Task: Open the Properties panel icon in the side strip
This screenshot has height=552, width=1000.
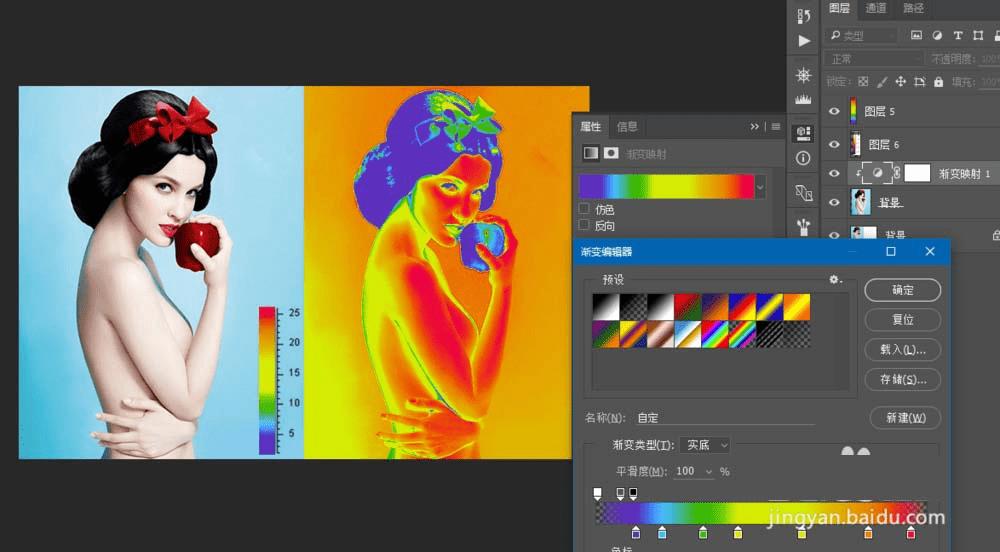Action: (x=804, y=133)
